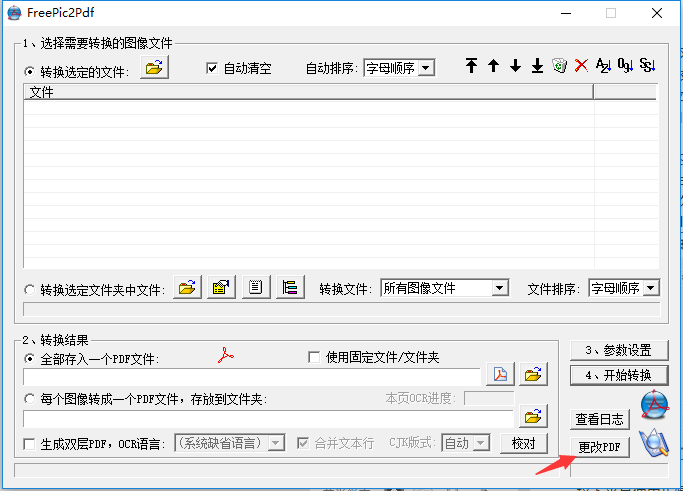
Task: Move selected file up one position
Action: 493,66
